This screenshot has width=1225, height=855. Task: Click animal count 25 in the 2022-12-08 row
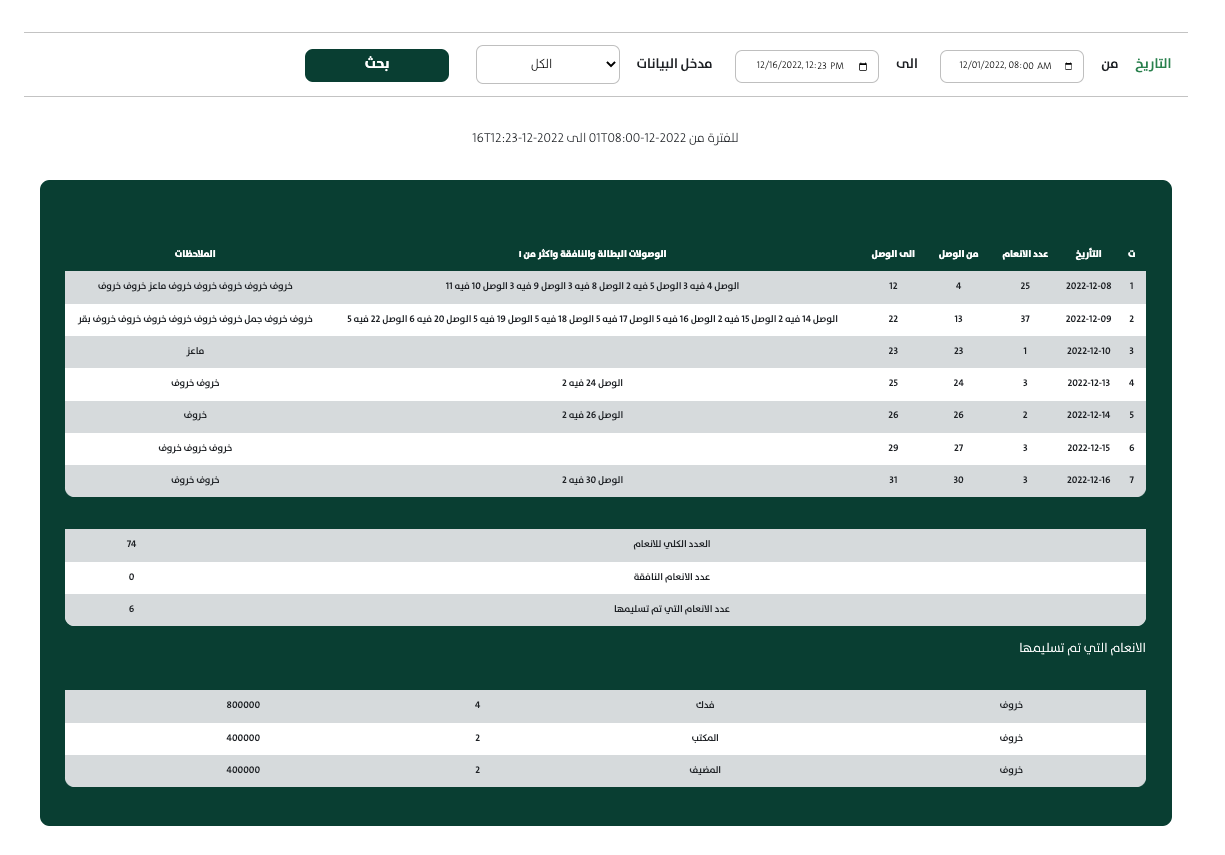click(x=1025, y=286)
